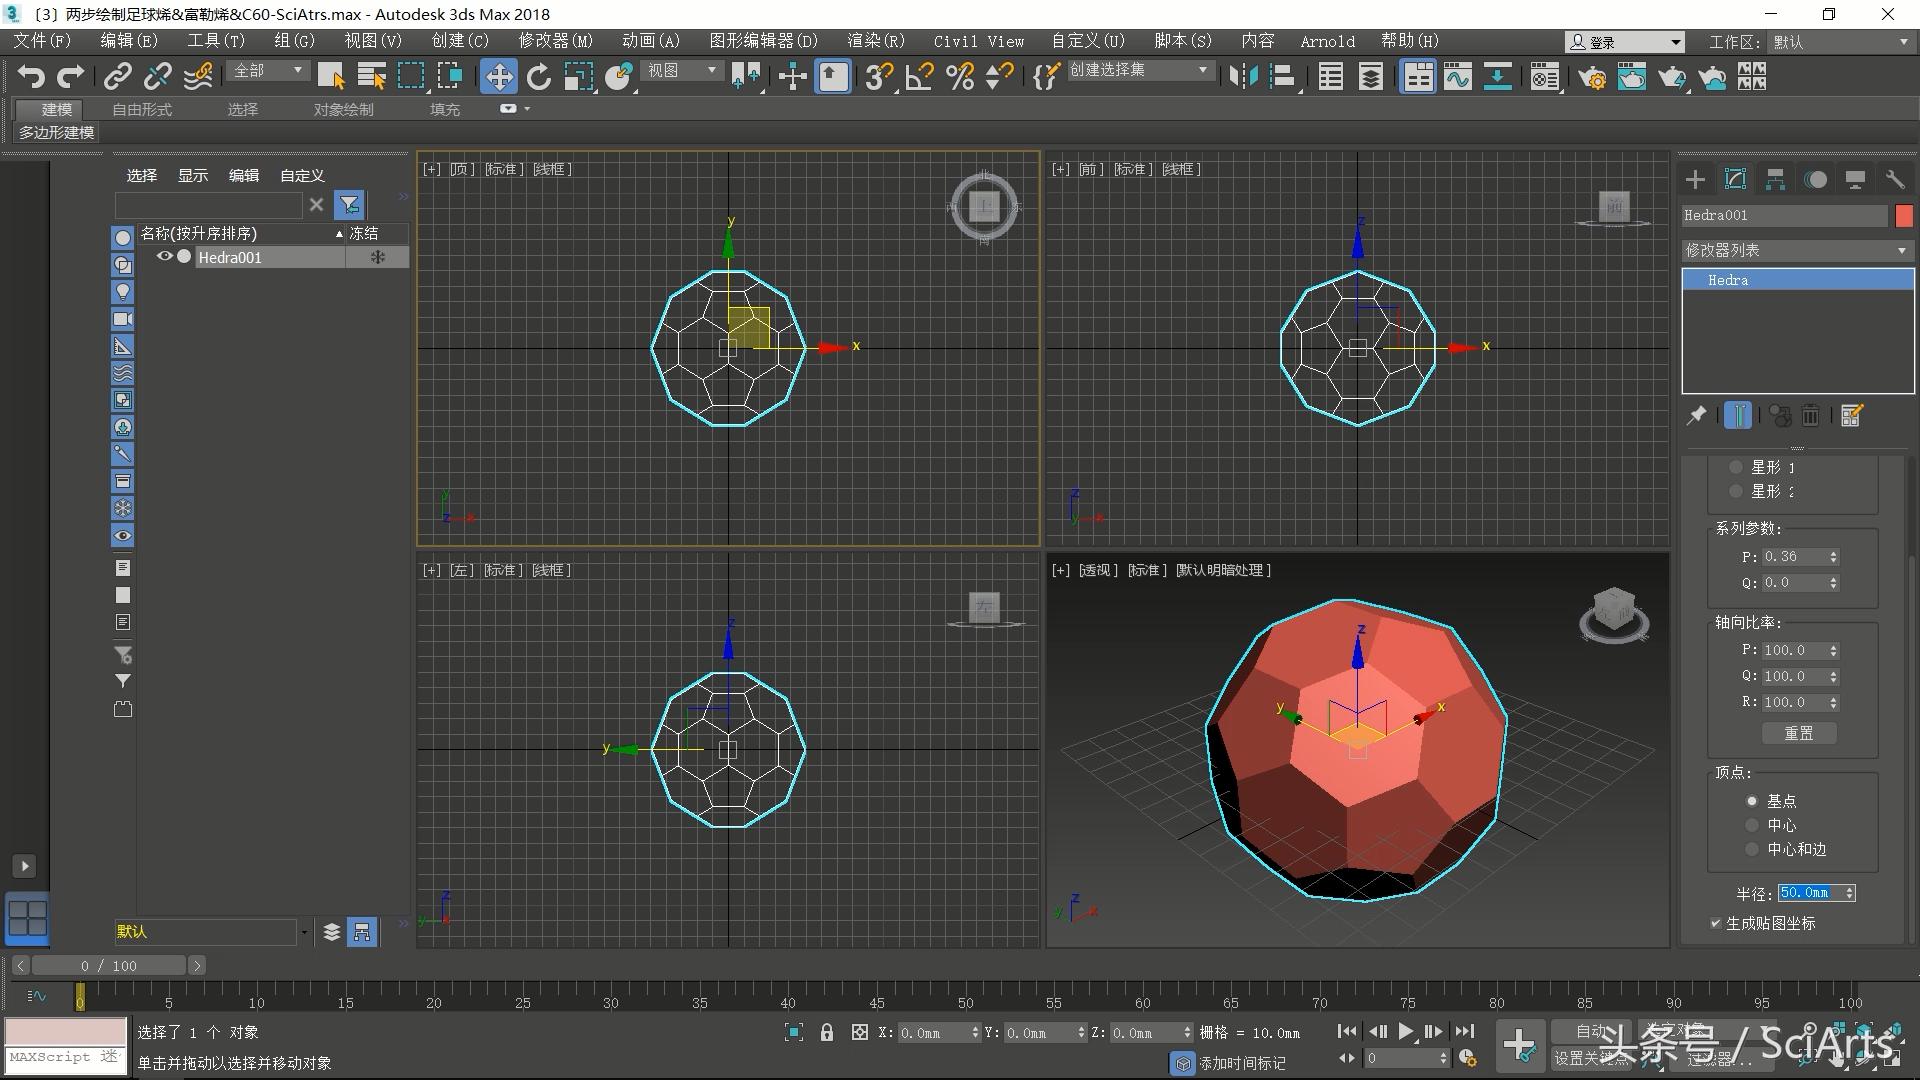The image size is (1920, 1080).
Task: Open the Render Setup dialog
Action: tap(1593, 76)
